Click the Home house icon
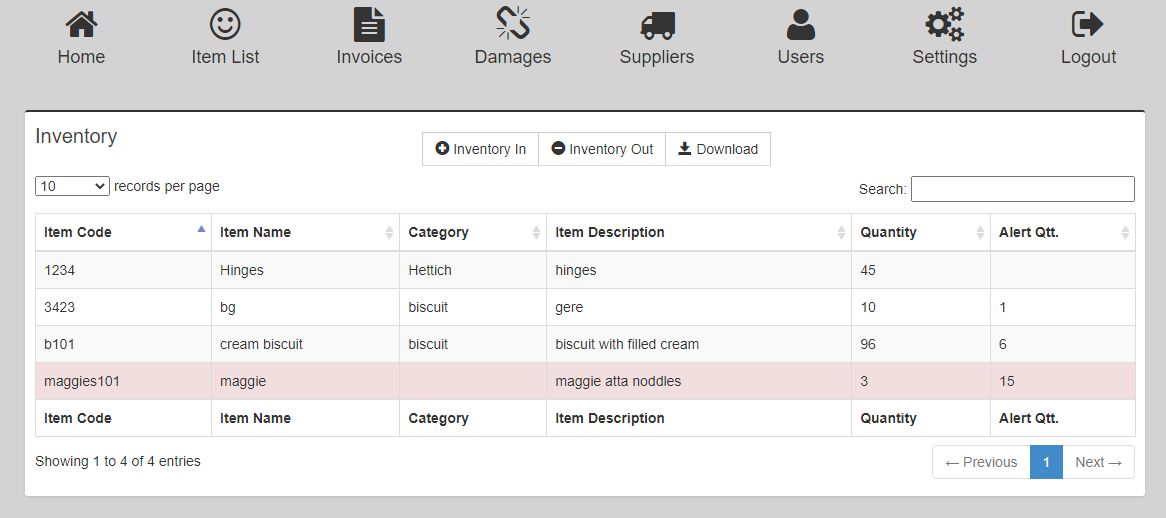This screenshot has width=1166, height=518. tap(81, 24)
